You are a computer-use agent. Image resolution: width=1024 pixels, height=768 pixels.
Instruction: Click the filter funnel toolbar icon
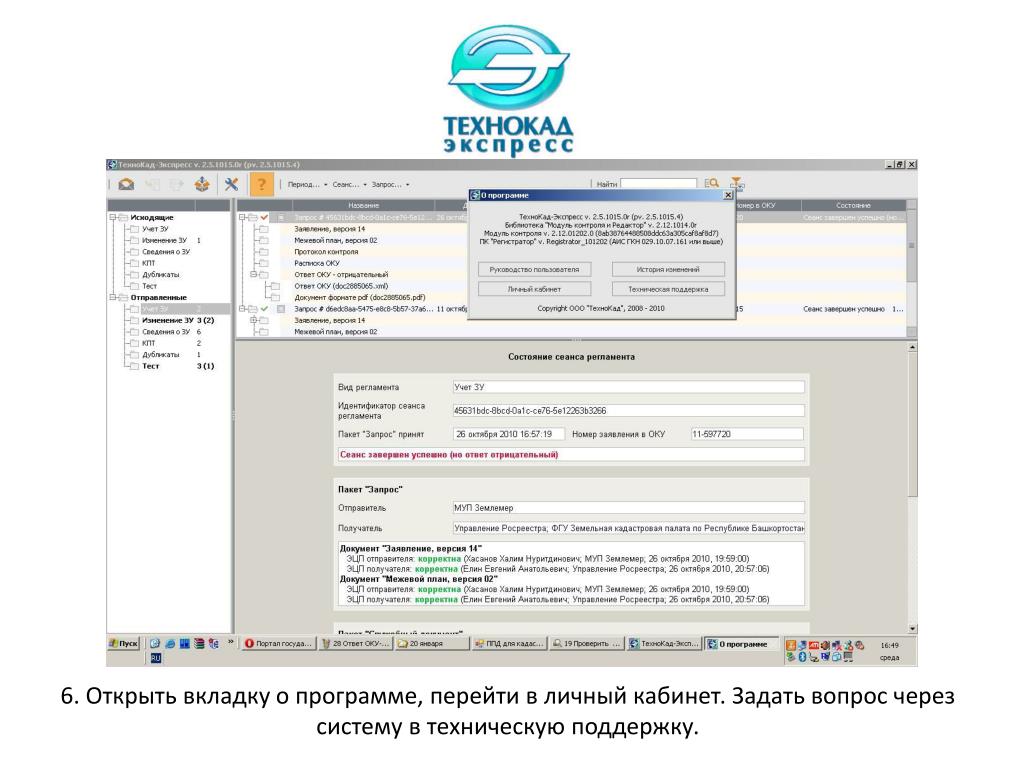click(x=737, y=184)
